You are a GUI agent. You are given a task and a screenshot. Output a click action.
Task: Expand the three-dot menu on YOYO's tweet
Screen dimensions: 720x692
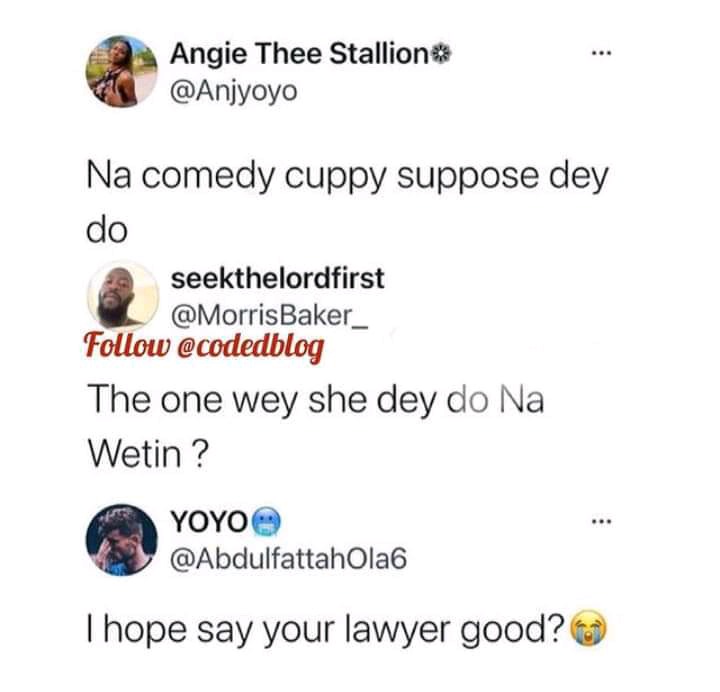tap(602, 522)
